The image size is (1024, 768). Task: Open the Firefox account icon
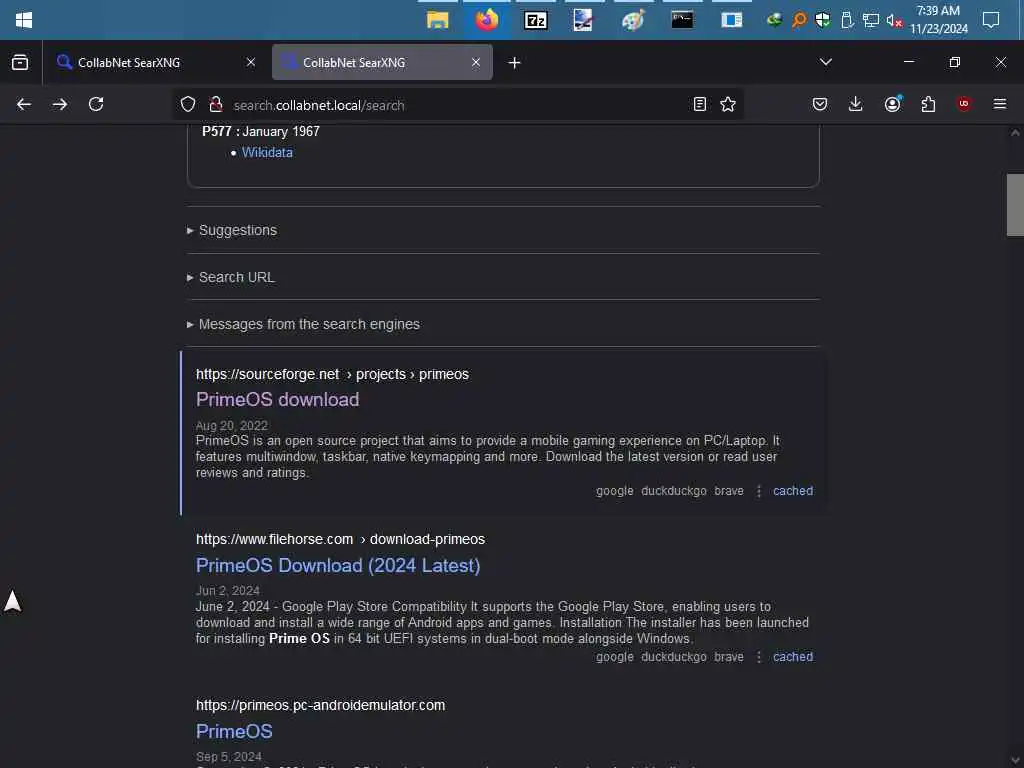tap(892, 104)
